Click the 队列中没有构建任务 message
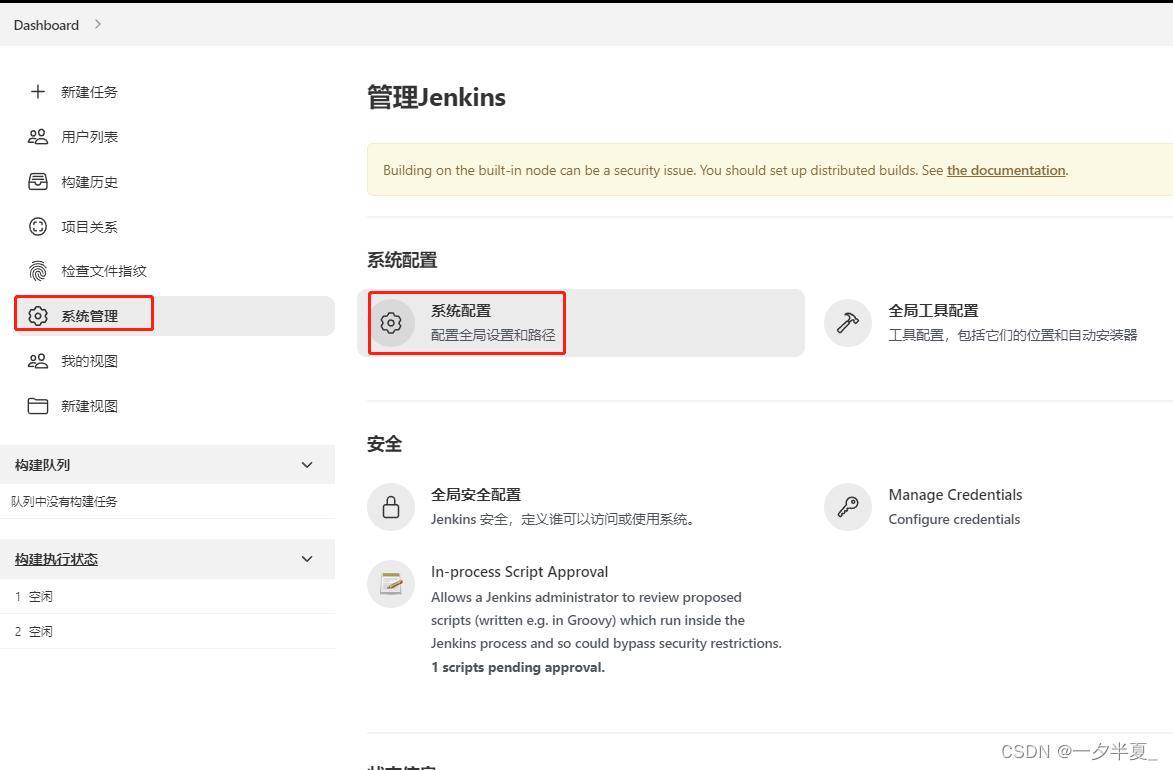The height and width of the screenshot is (770, 1173). click(x=64, y=501)
